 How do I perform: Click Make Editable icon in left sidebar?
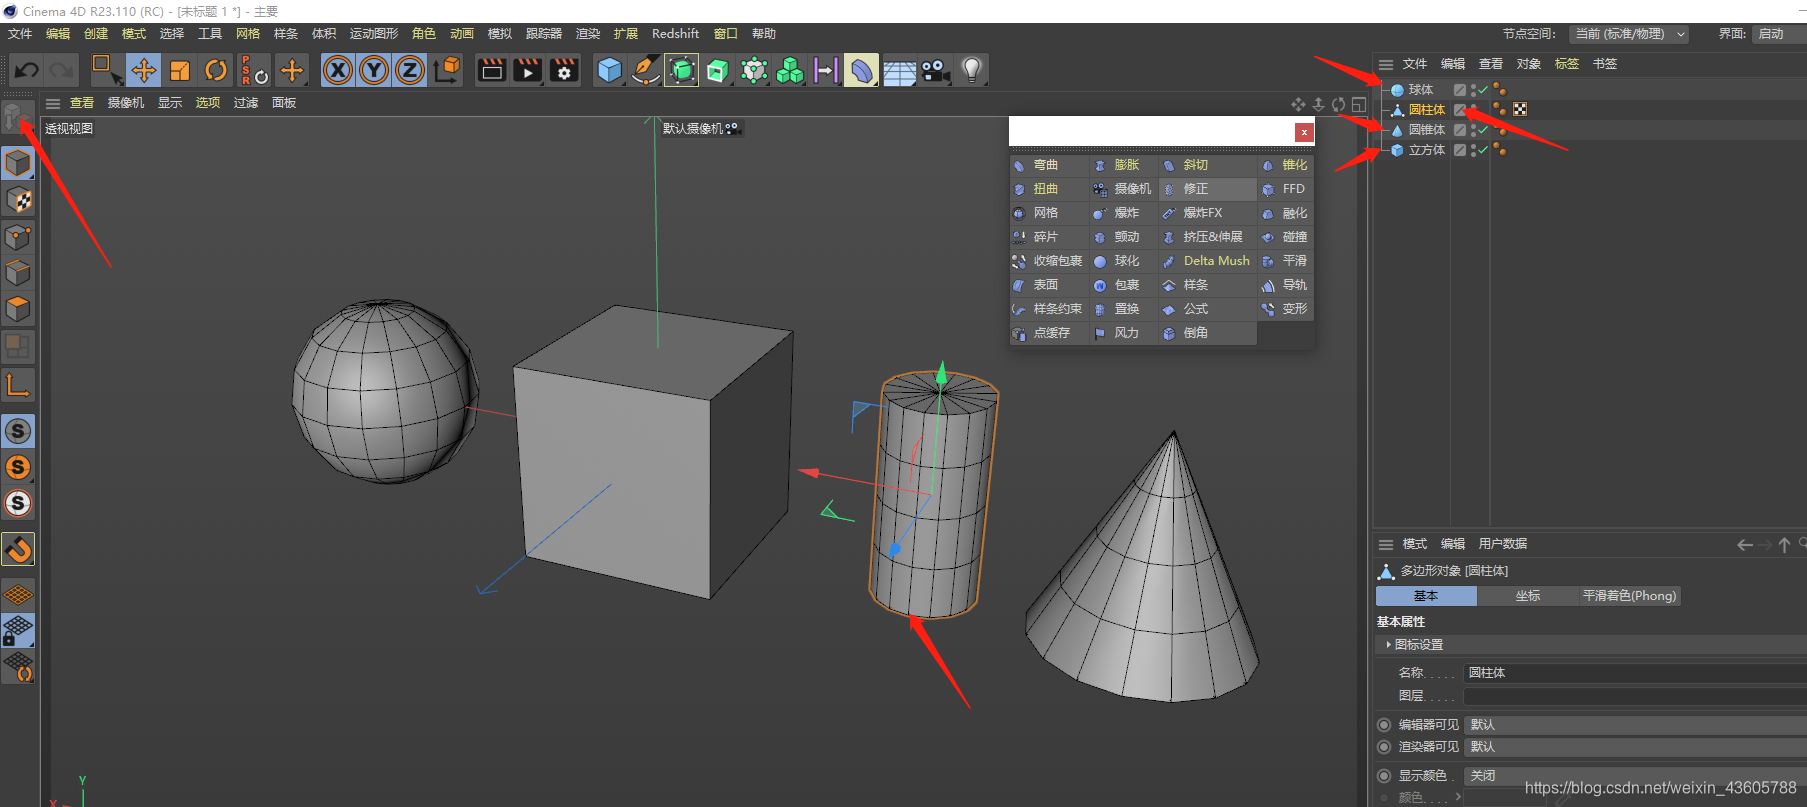(17, 117)
